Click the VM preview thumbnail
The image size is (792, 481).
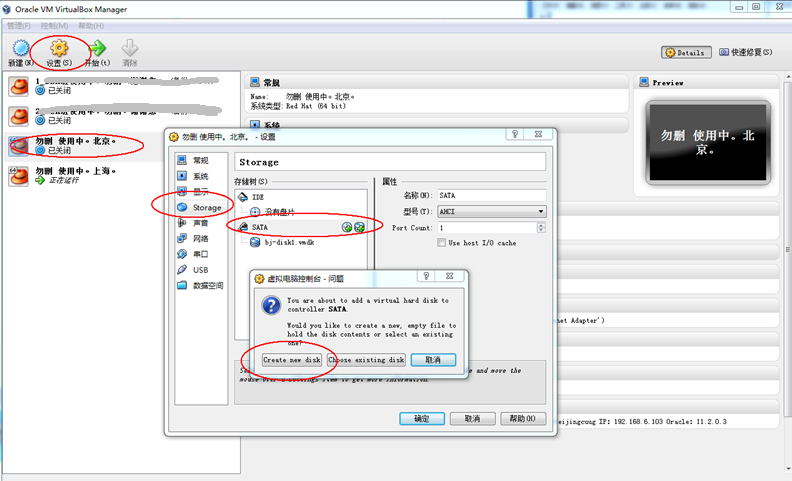tap(708, 142)
